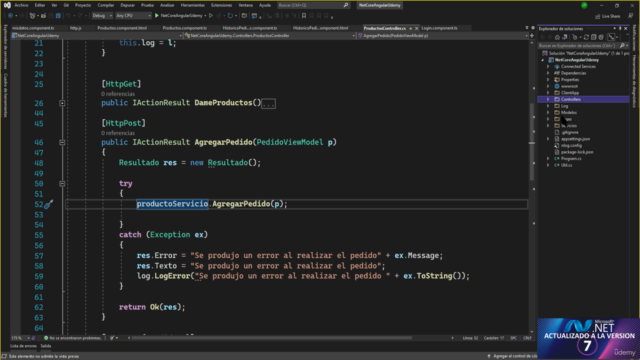Click the hot reload refresh icon
This screenshot has width=640, height=360.
(230, 16)
